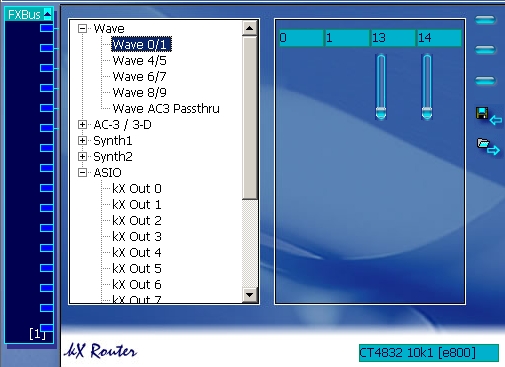This screenshot has height=367, width=505.
Task: Collapse the Wave tree node
Action: [82, 29]
